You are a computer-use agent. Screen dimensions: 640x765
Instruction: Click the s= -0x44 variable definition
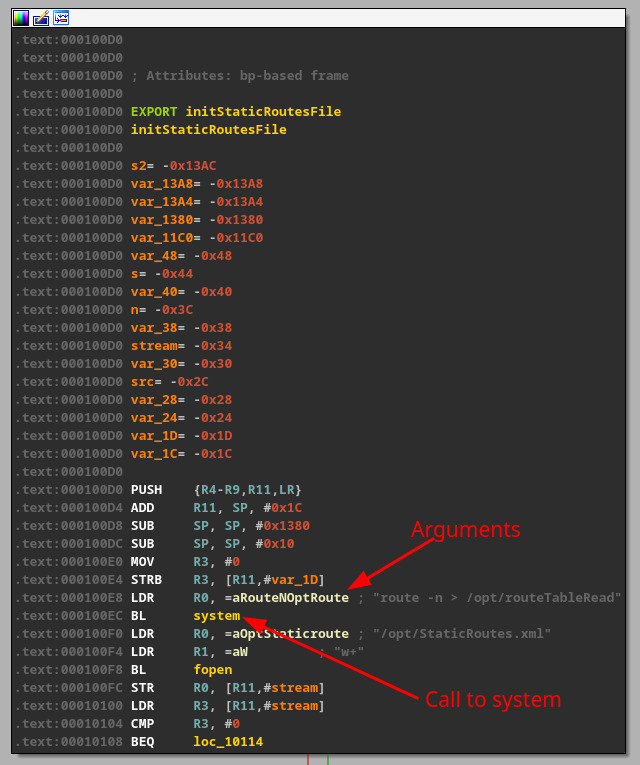point(161,274)
